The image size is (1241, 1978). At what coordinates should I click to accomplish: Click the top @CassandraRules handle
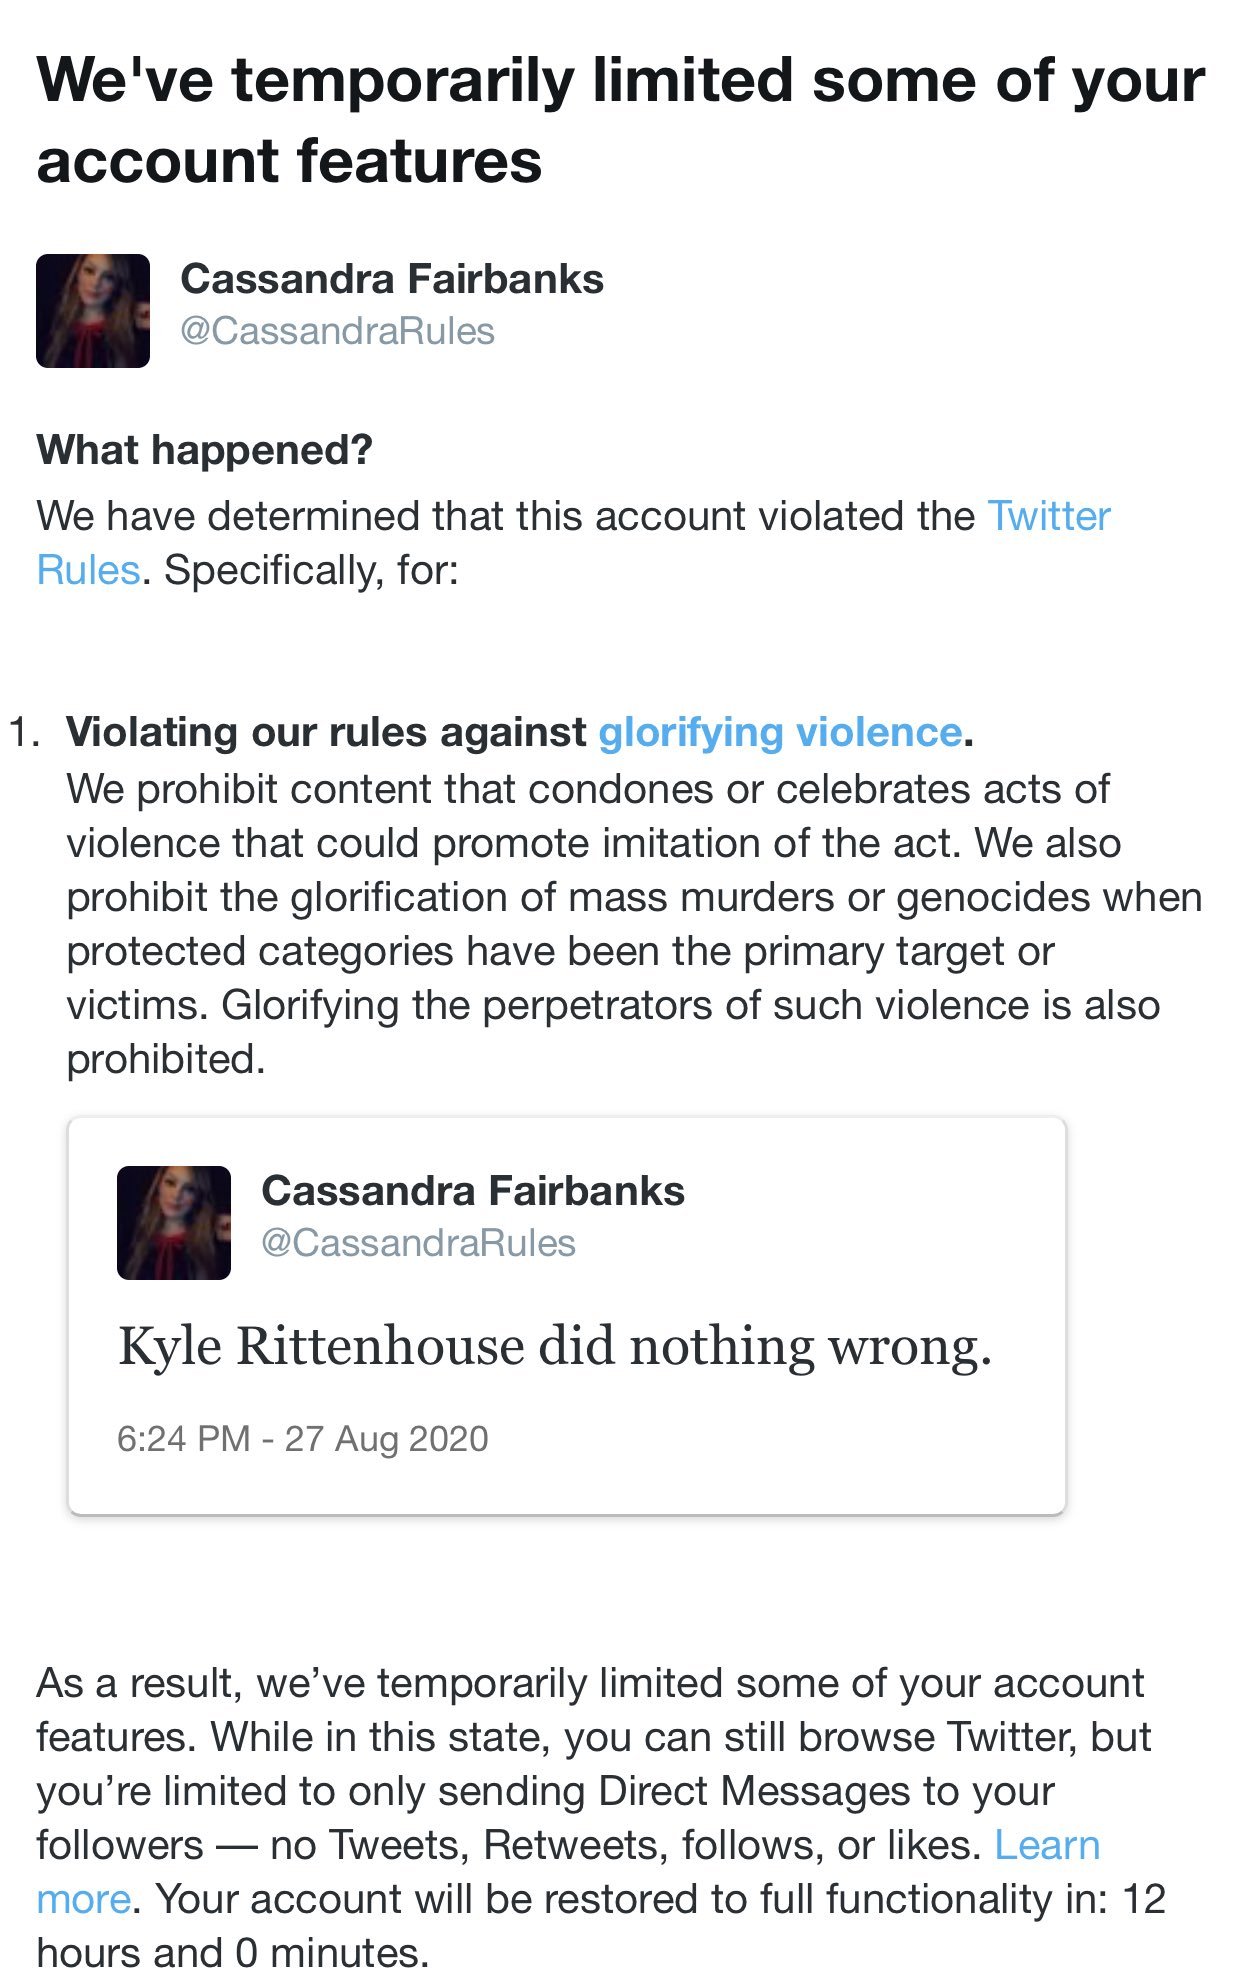pos(338,331)
